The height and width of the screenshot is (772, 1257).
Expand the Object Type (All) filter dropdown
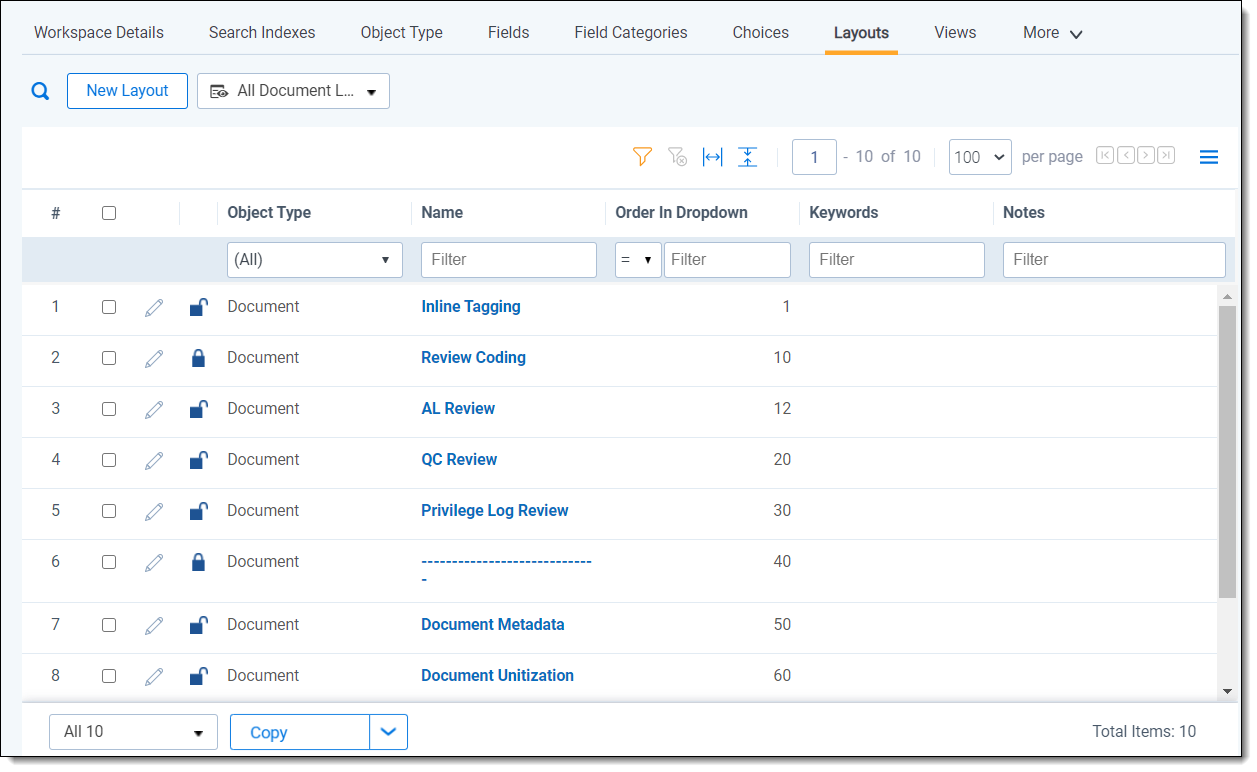[x=314, y=260]
